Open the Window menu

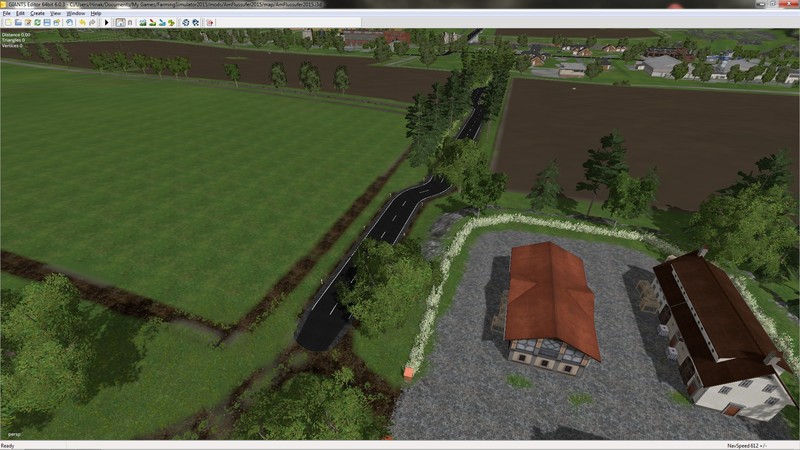[x=76, y=13]
